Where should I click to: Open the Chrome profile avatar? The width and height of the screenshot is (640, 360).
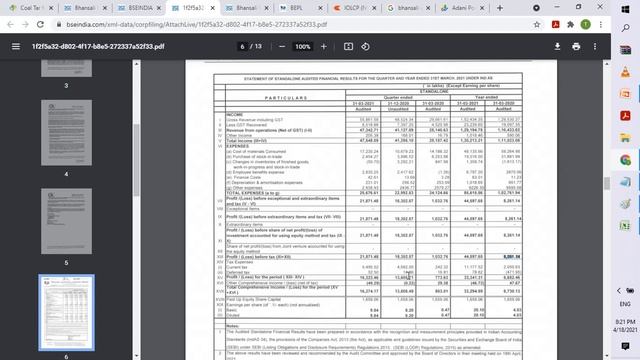(585, 24)
